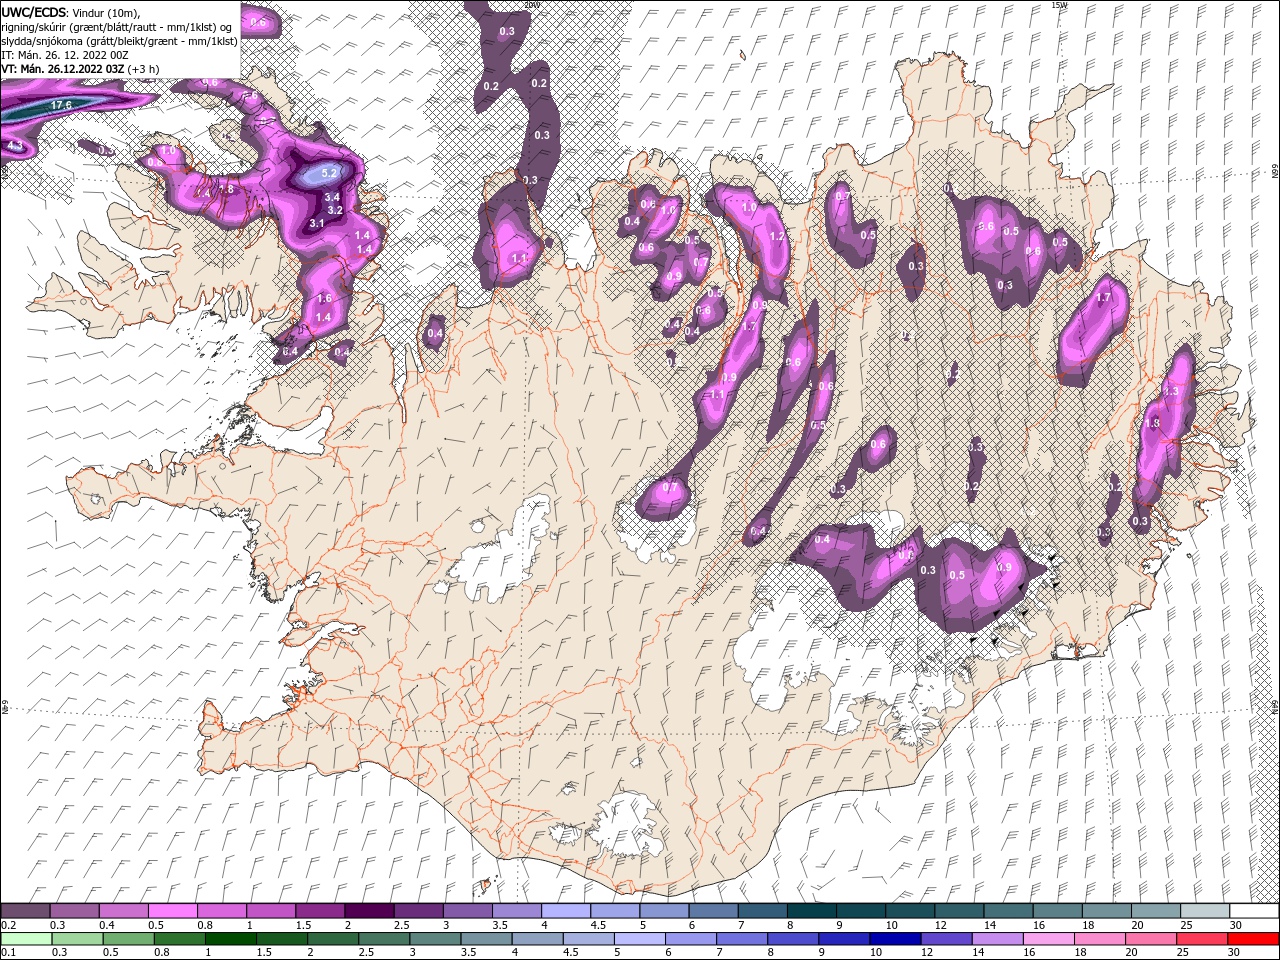Click the 'IT: Mán. 26. 12. 2022 00Z' line

65,55
